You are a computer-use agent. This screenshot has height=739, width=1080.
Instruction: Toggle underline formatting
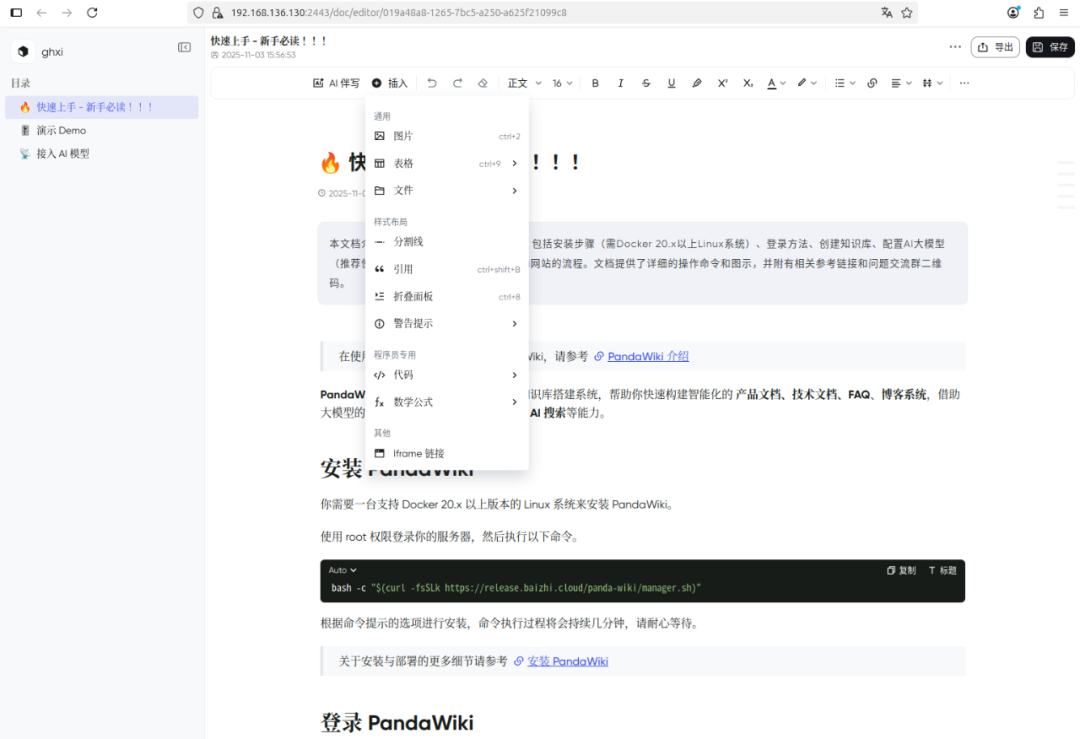[x=672, y=83]
